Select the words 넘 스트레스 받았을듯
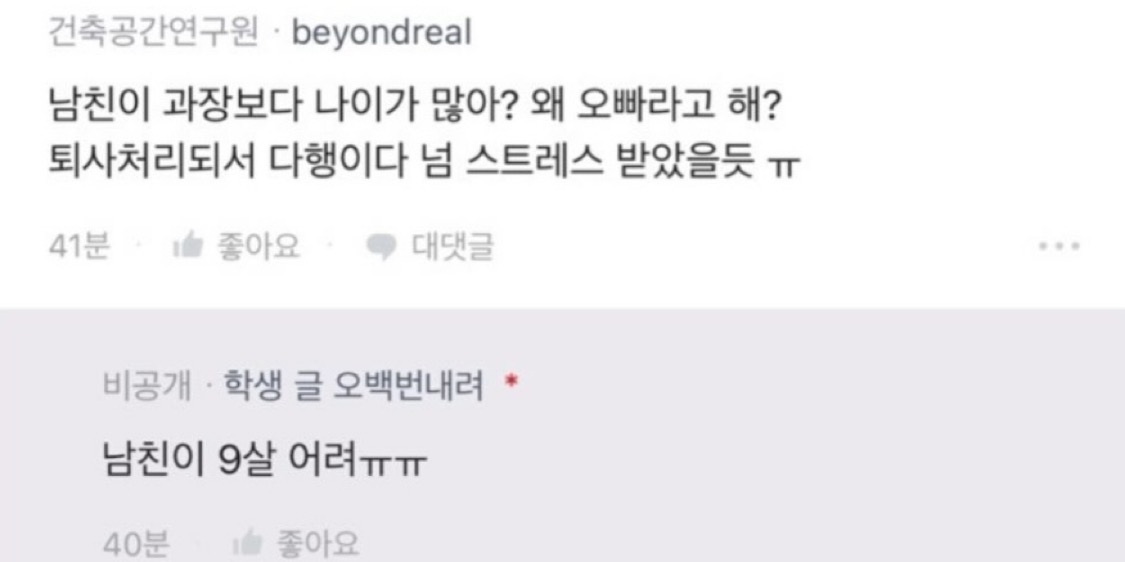The height and width of the screenshot is (562, 1125). point(599,164)
